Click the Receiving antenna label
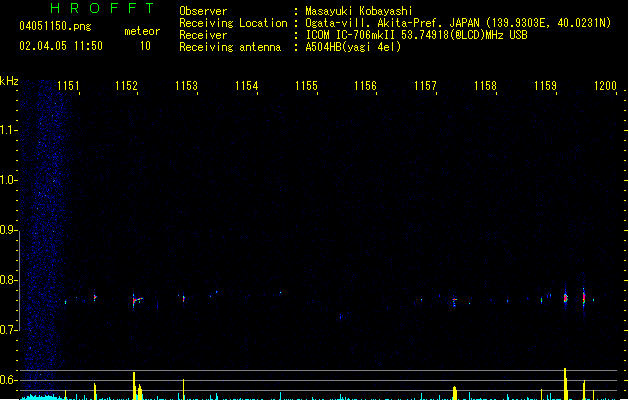This screenshot has height=400, width=629. click(230, 47)
